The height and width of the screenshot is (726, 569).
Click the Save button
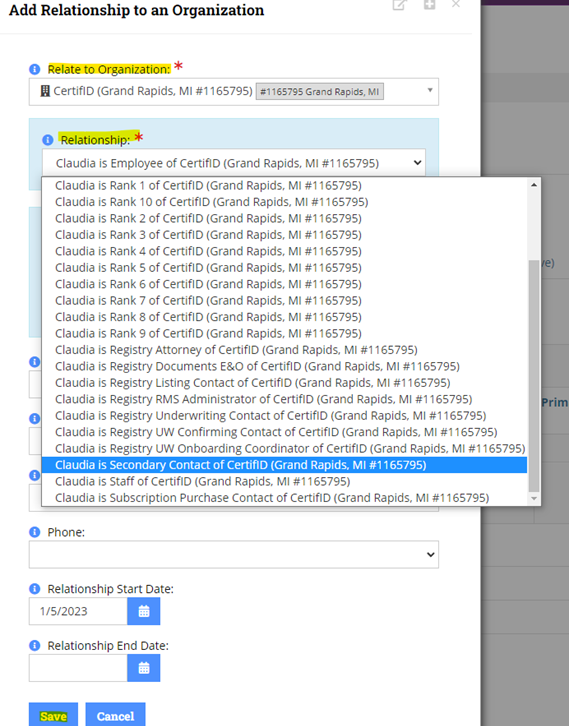pos(53,716)
